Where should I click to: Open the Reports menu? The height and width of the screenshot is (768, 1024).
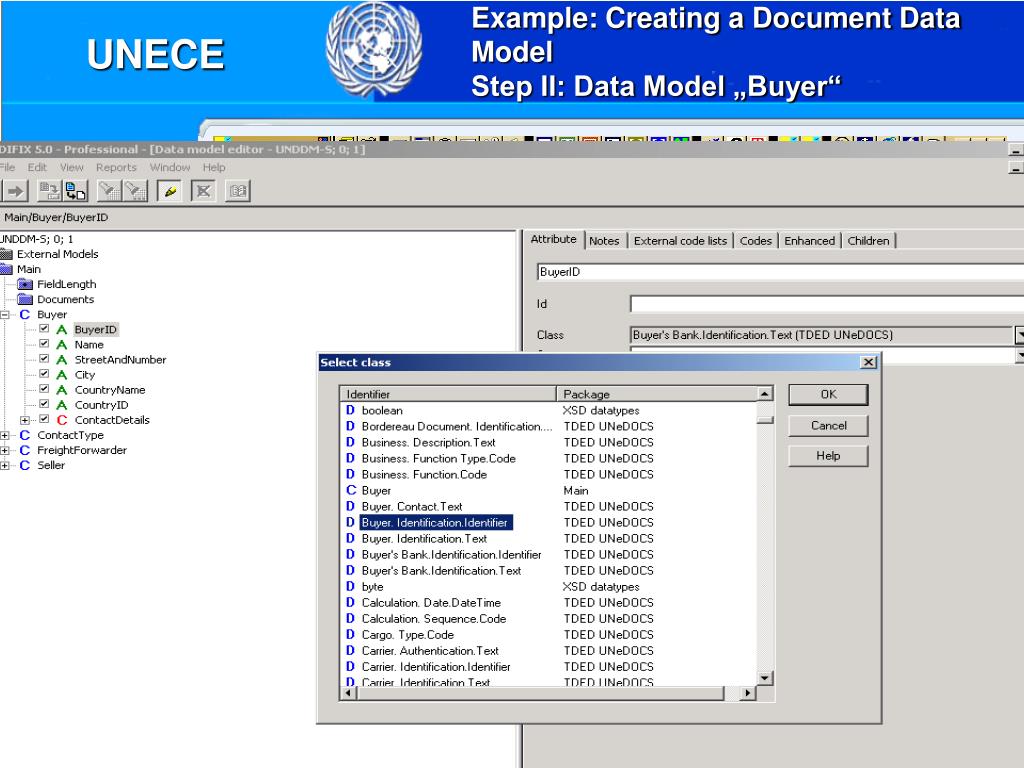tap(116, 167)
